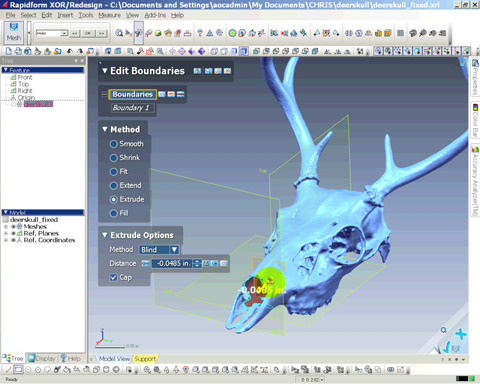The height and width of the screenshot is (384, 480).
Task: Open the File menu
Action: pyautogui.click(x=10, y=15)
